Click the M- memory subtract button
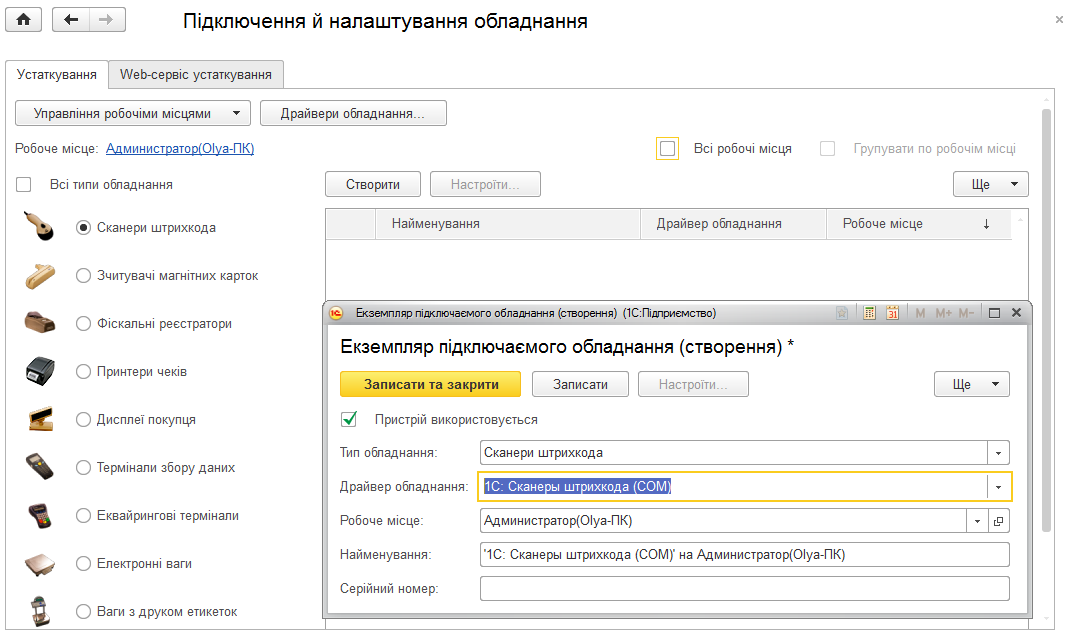 [966, 313]
